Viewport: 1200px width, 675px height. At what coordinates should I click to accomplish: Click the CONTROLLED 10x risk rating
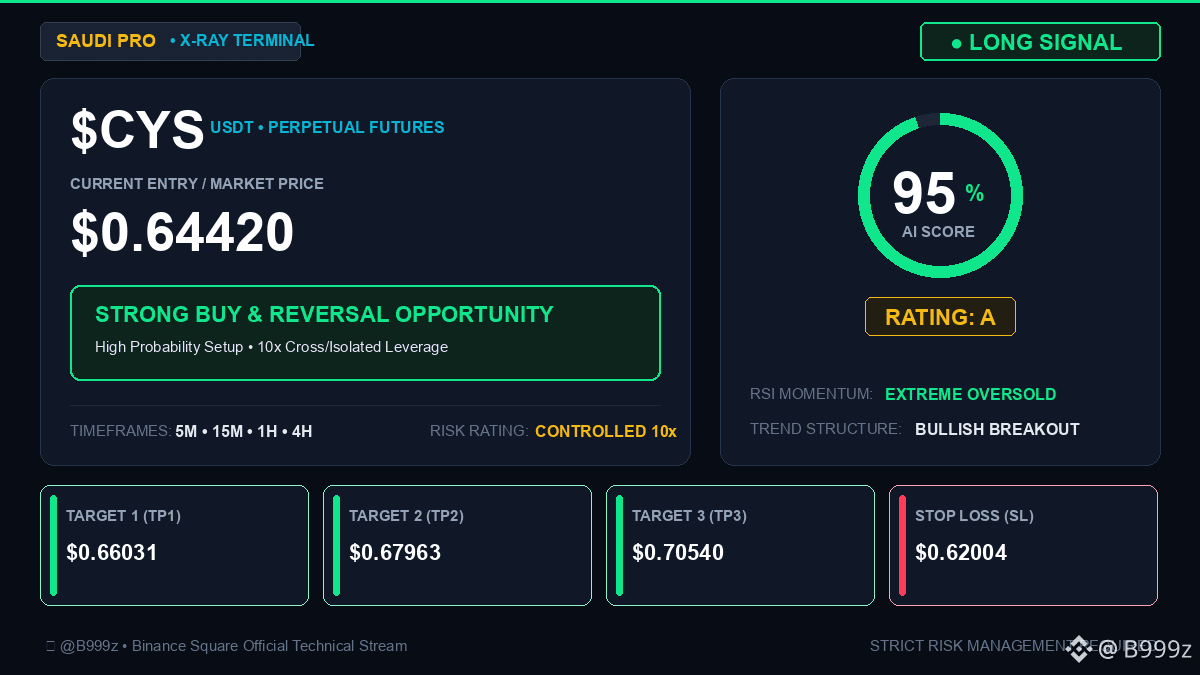click(606, 431)
